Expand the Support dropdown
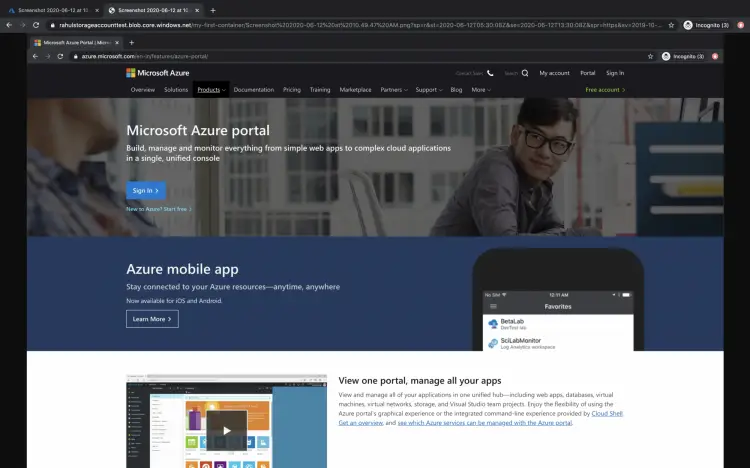The height and width of the screenshot is (468, 750). 429,89
